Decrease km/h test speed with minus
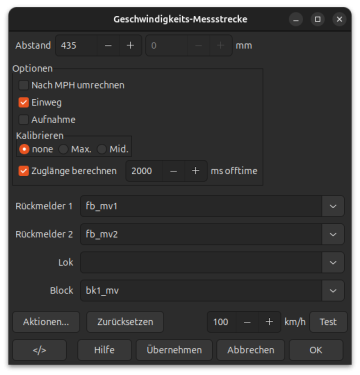Image resolution: width=360 pixels, height=375 pixels. point(247,322)
